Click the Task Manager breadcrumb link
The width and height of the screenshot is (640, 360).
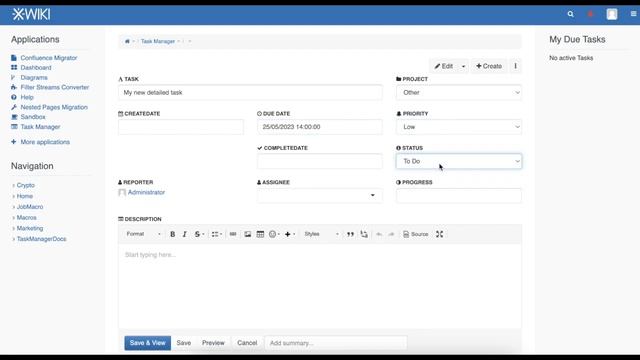click(x=158, y=41)
